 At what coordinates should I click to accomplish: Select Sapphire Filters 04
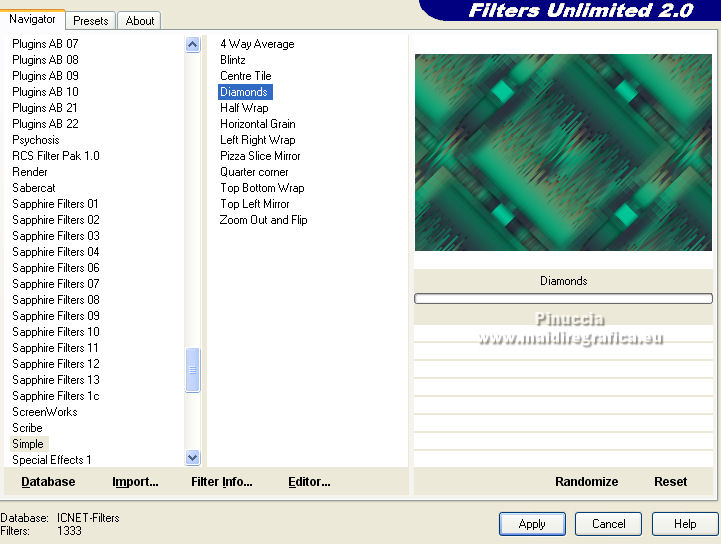pyautogui.click(x=56, y=252)
